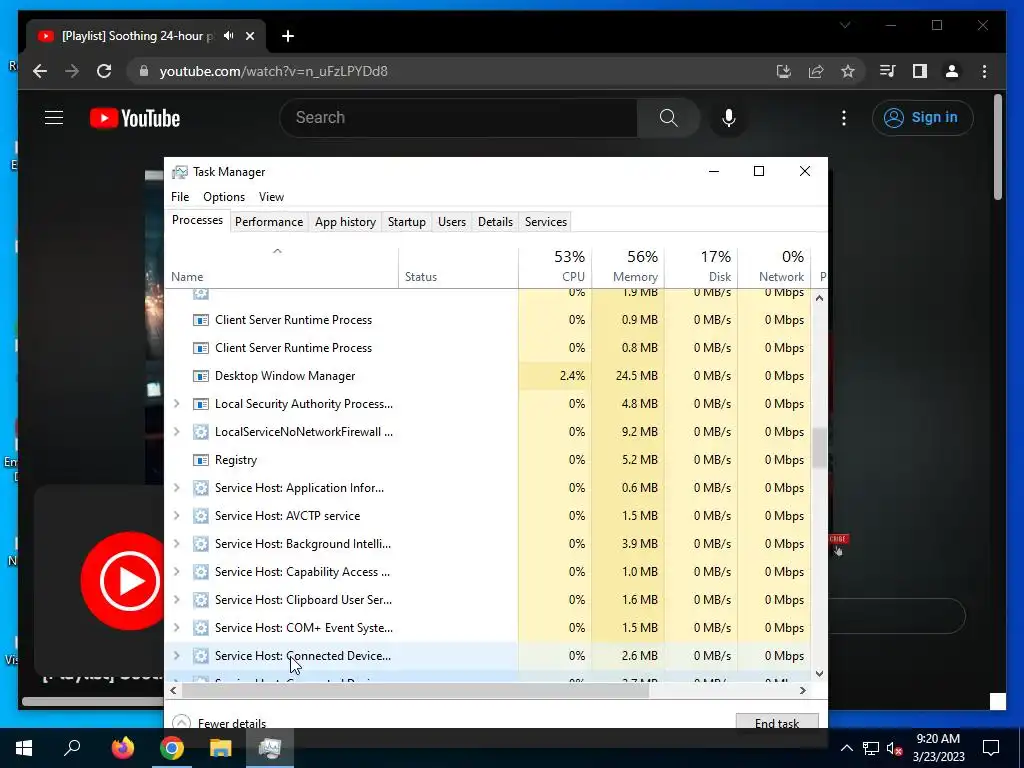1024x768 pixels.
Task: Go back using Chrome's back arrow
Action: coord(40,71)
